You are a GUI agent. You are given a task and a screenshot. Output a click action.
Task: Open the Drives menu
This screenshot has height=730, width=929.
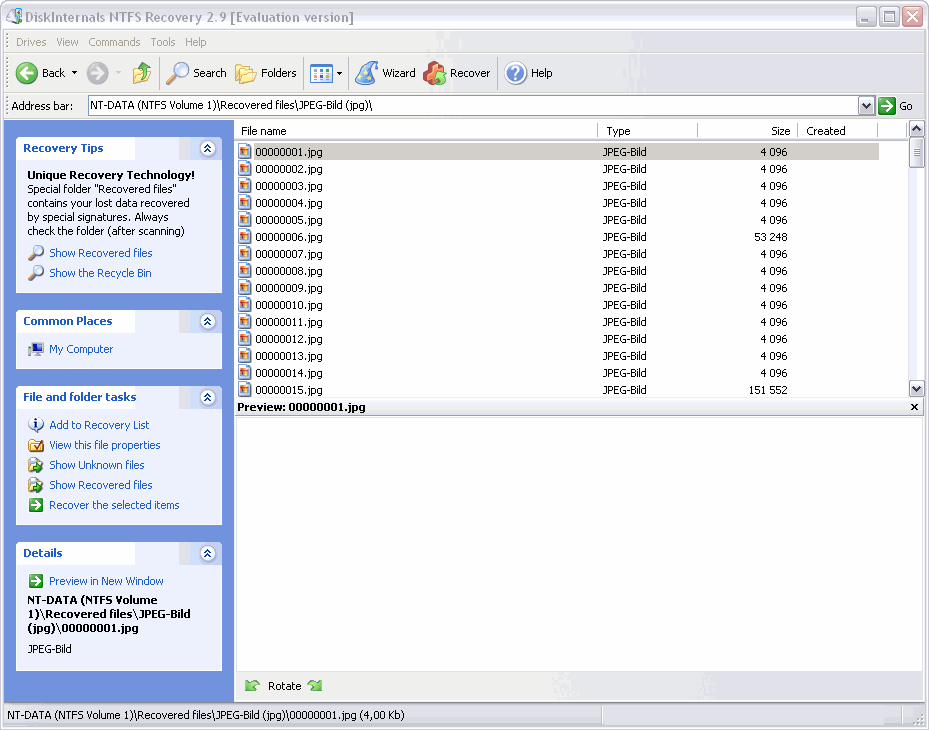[x=31, y=42]
